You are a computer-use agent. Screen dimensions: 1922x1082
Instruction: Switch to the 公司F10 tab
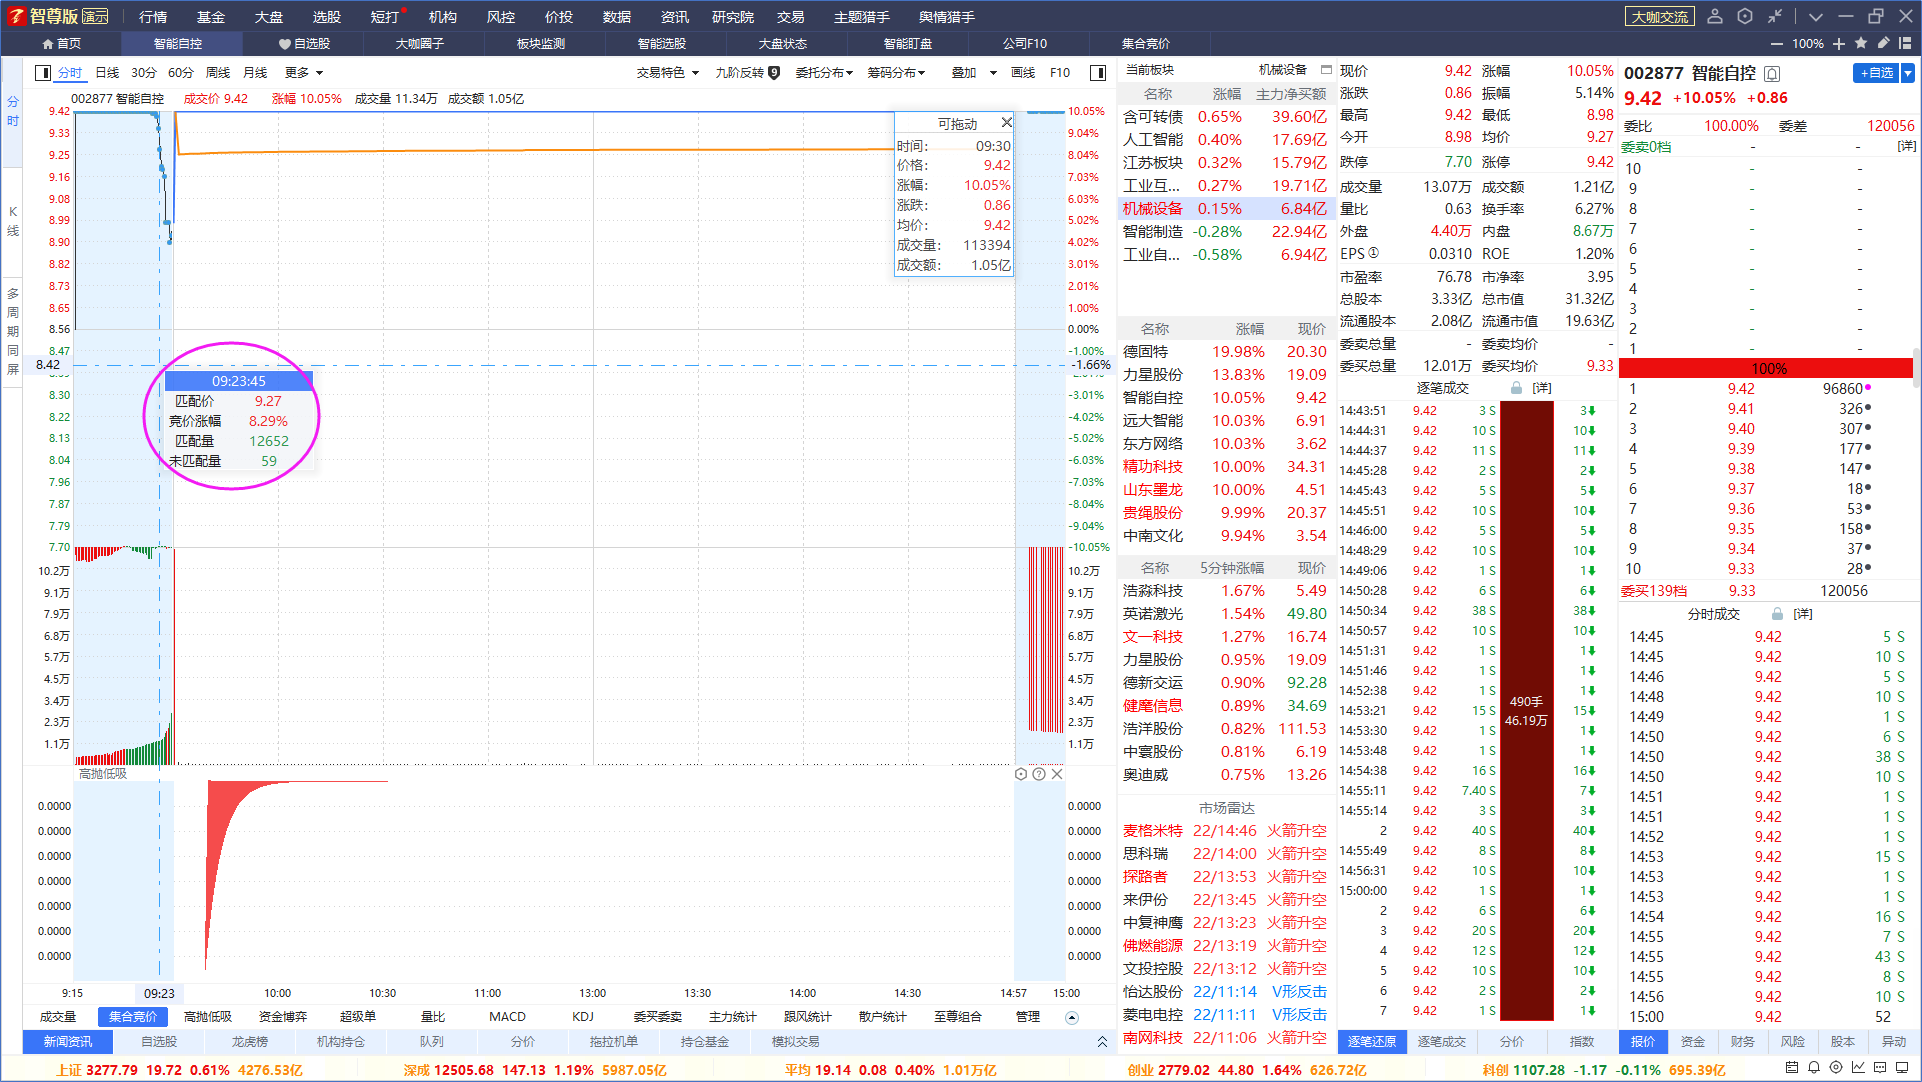tap(1025, 44)
